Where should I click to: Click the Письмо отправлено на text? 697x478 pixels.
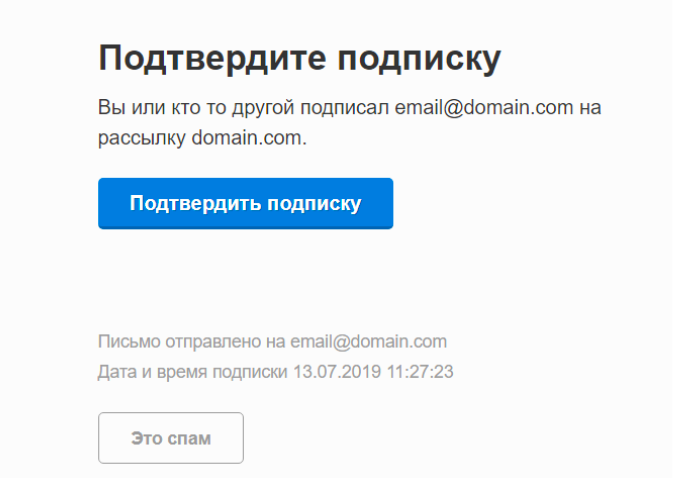coord(192,342)
